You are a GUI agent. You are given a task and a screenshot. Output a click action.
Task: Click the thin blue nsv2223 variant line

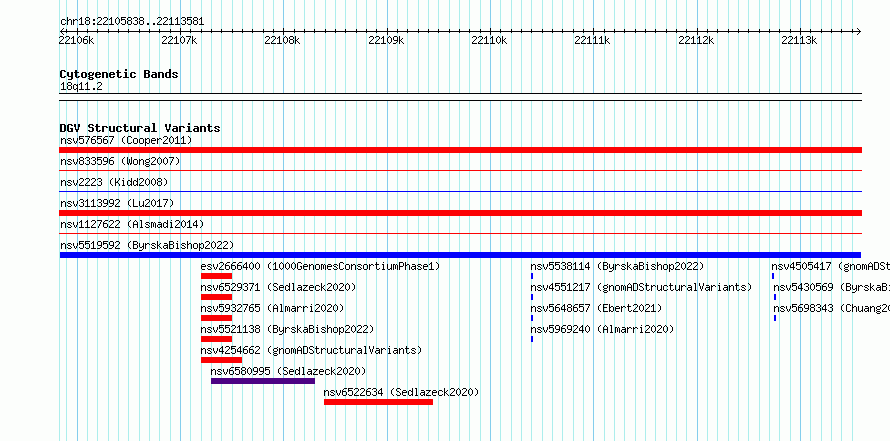pyautogui.click(x=460, y=191)
